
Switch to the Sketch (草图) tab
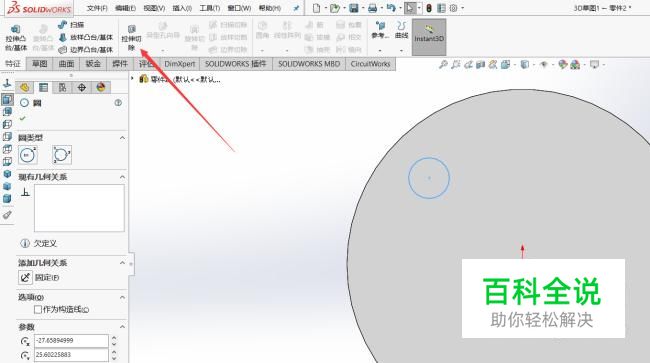pyautogui.click(x=40, y=64)
